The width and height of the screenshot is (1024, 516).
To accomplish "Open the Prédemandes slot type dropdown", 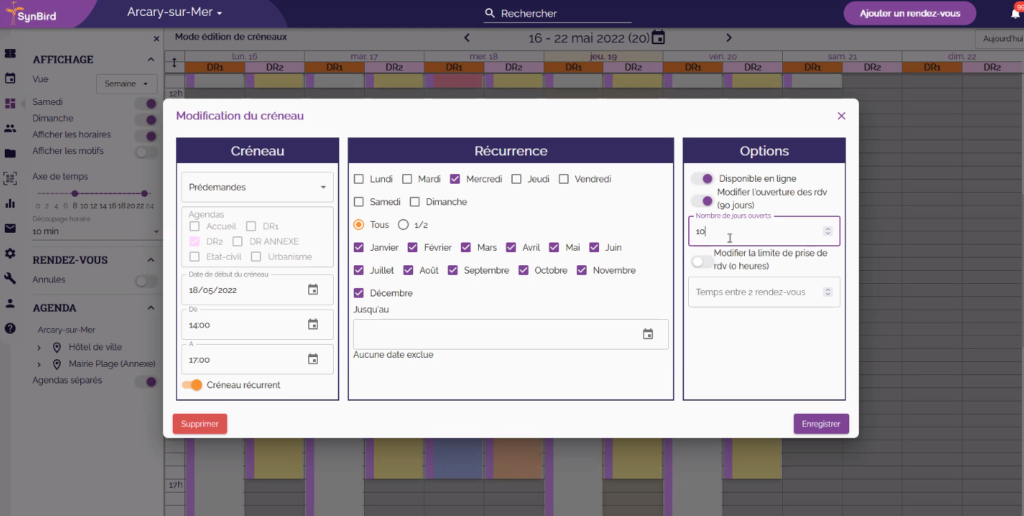I will [258, 187].
